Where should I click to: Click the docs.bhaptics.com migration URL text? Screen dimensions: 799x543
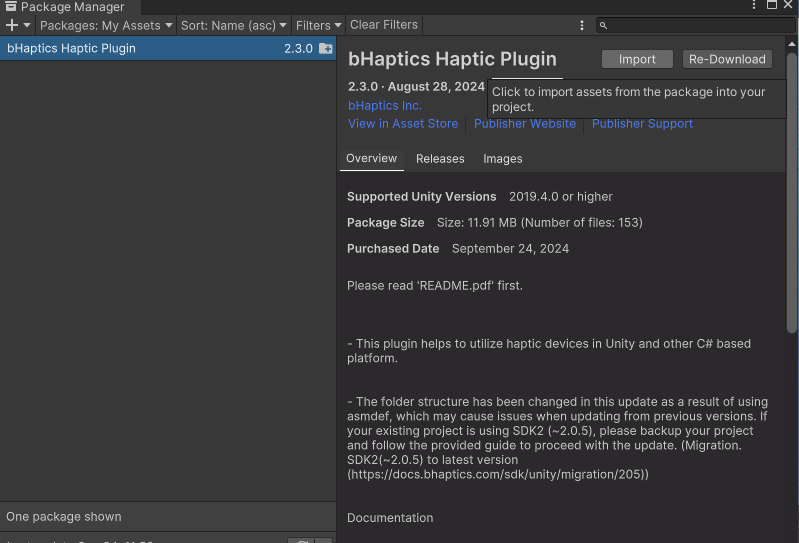click(x=498, y=474)
